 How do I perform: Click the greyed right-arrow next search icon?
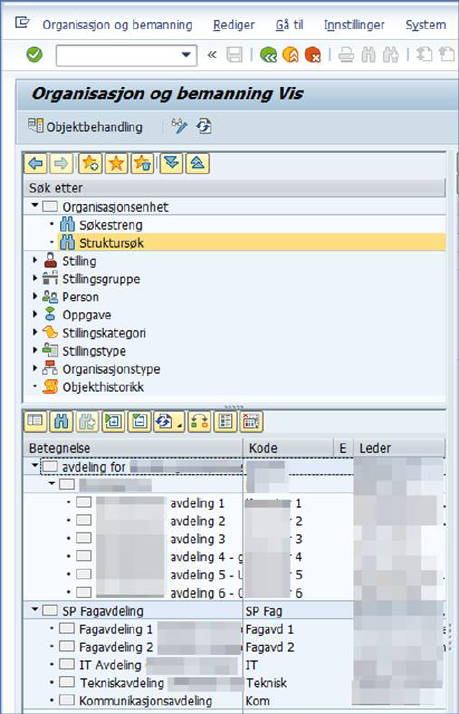[x=61, y=163]
